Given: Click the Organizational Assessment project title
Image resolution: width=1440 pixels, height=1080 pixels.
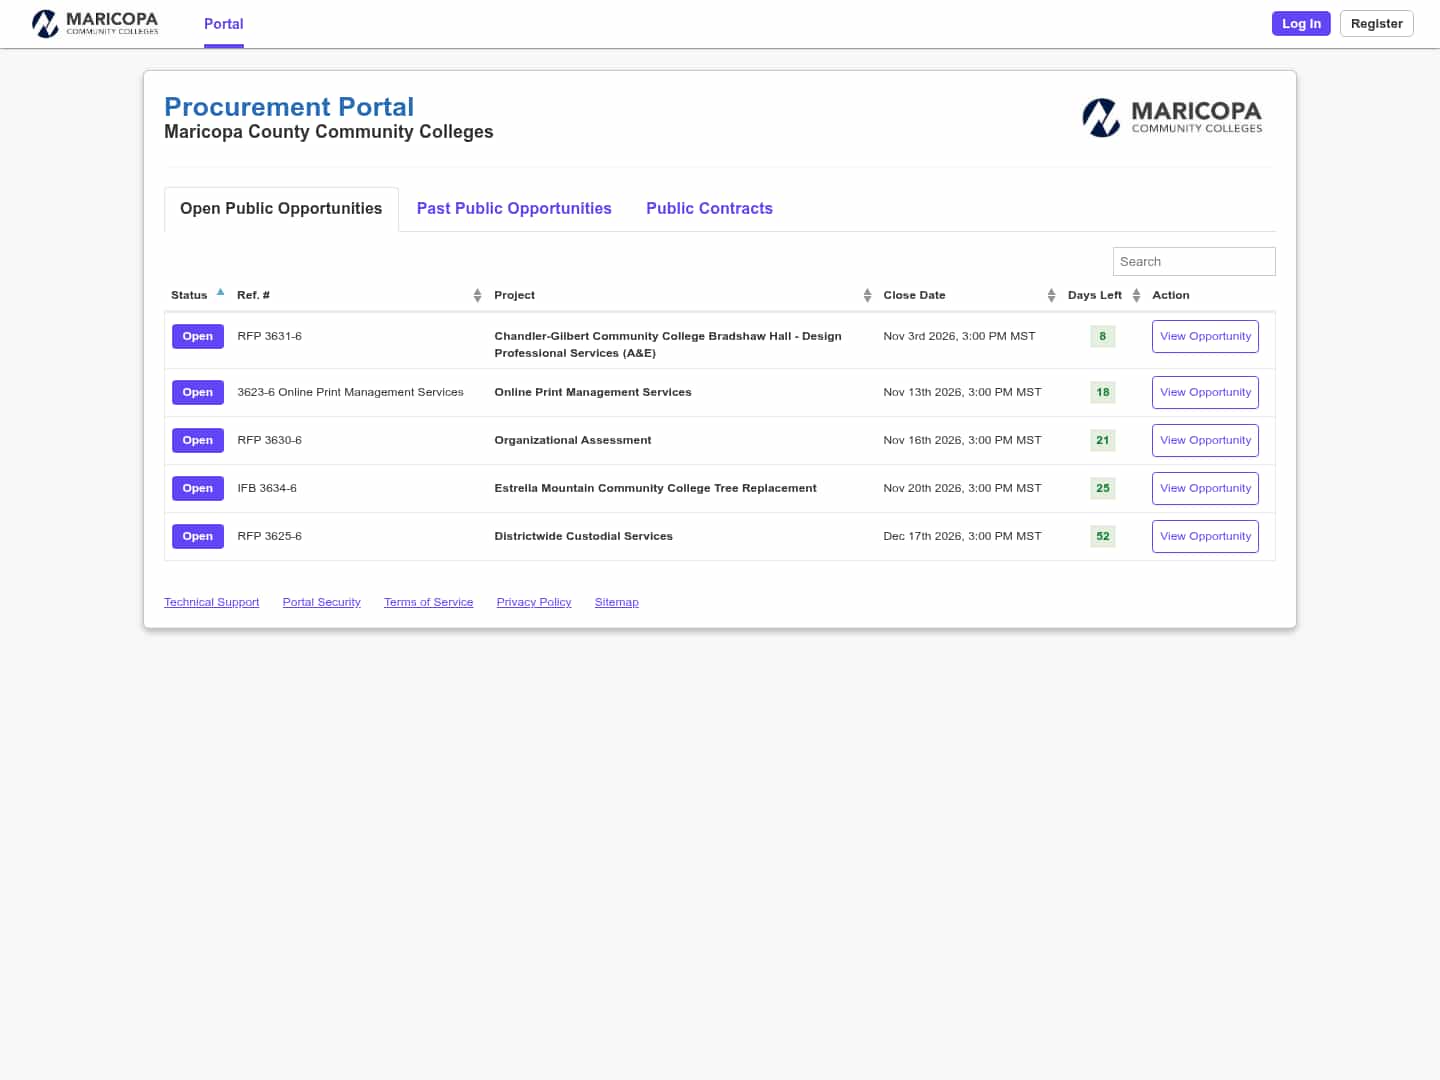Looking at the screenshot, I should pyautogui.click(x=573, y=441).
